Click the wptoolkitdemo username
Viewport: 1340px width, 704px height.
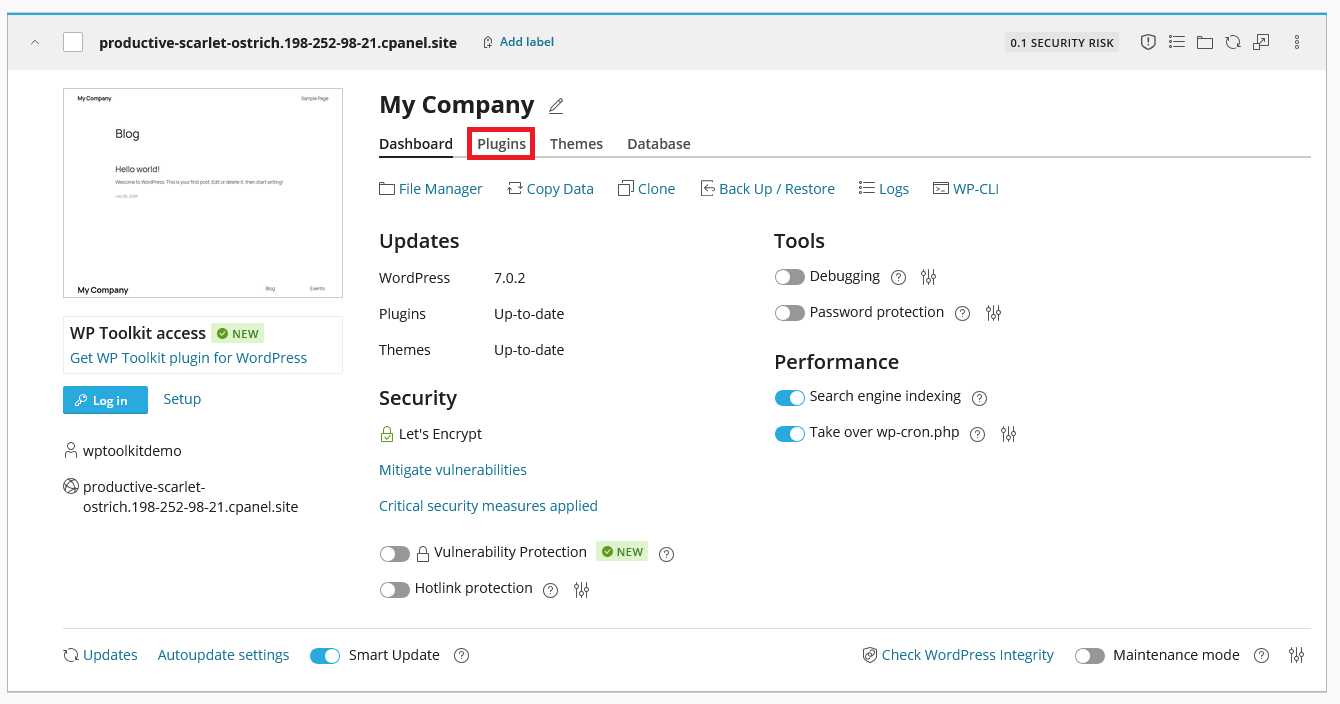tap(132, 451)
